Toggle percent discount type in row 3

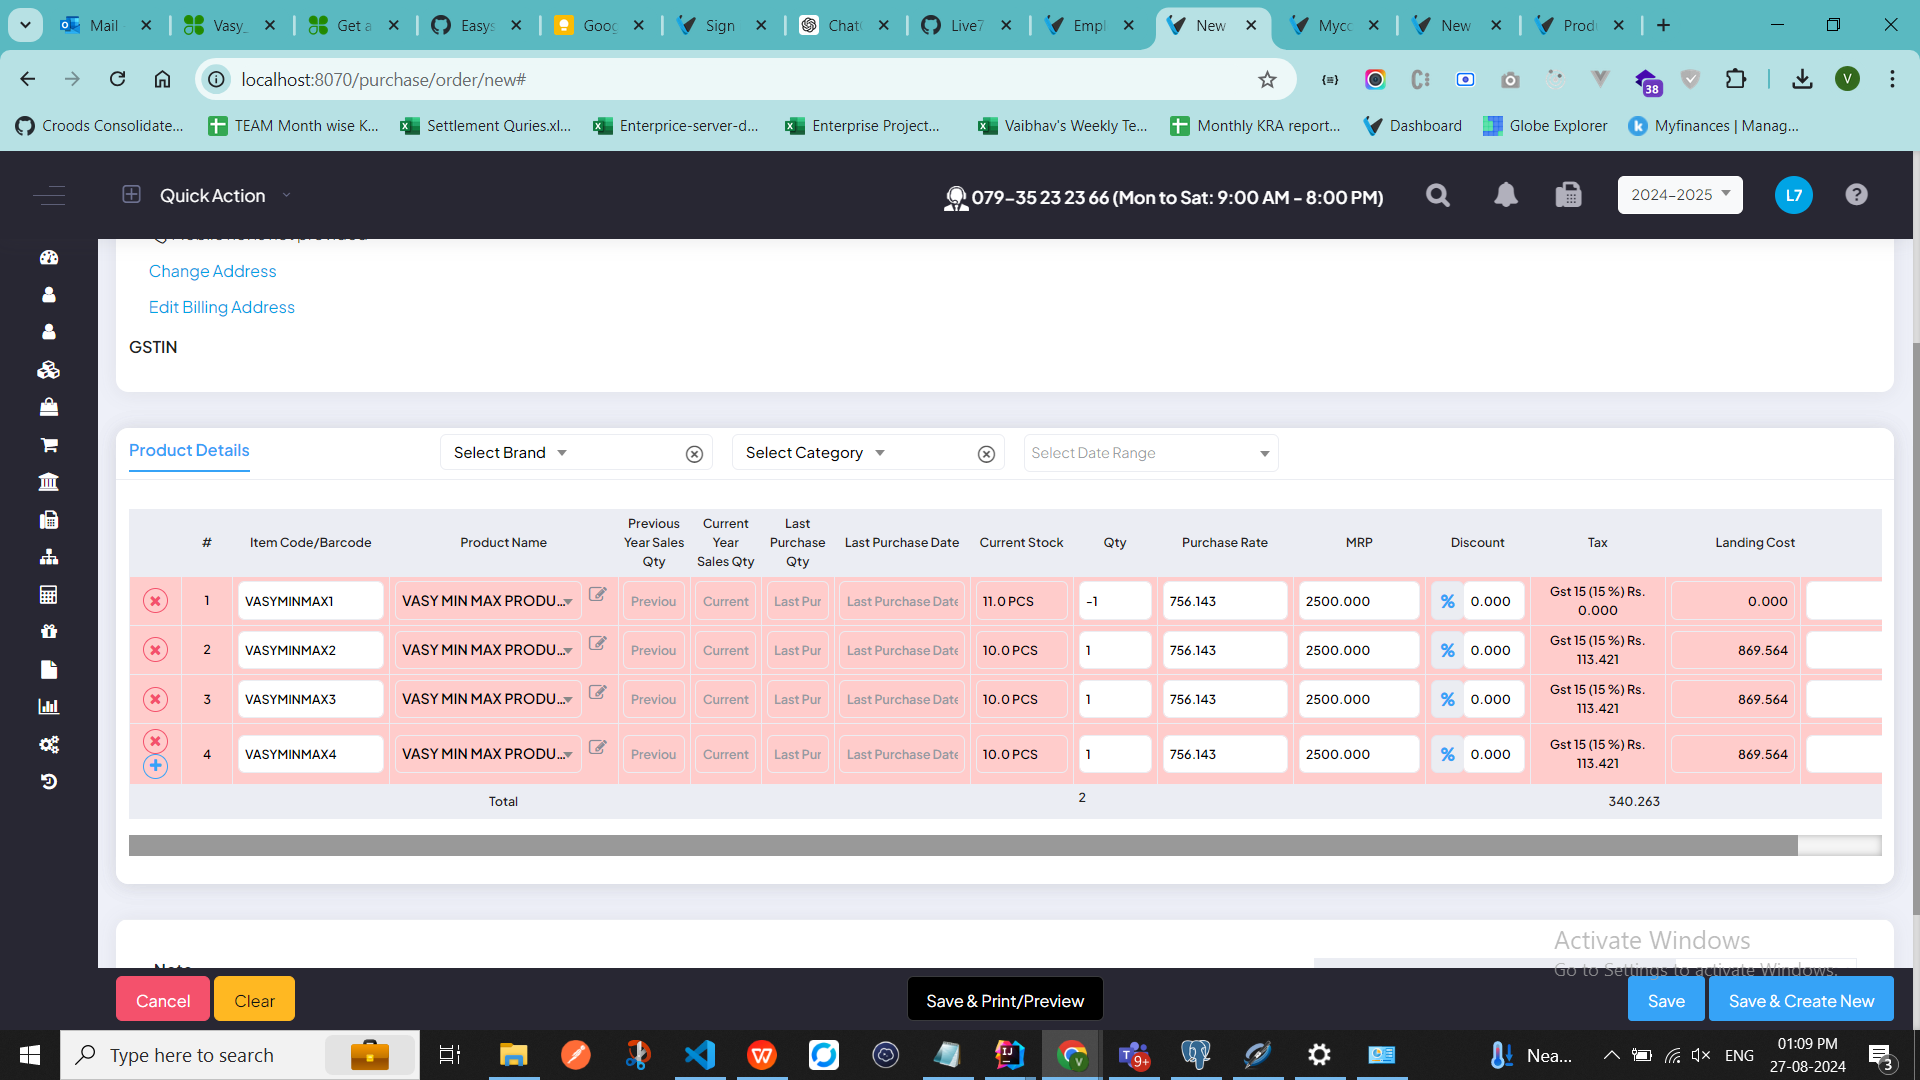click(1447, 699)
